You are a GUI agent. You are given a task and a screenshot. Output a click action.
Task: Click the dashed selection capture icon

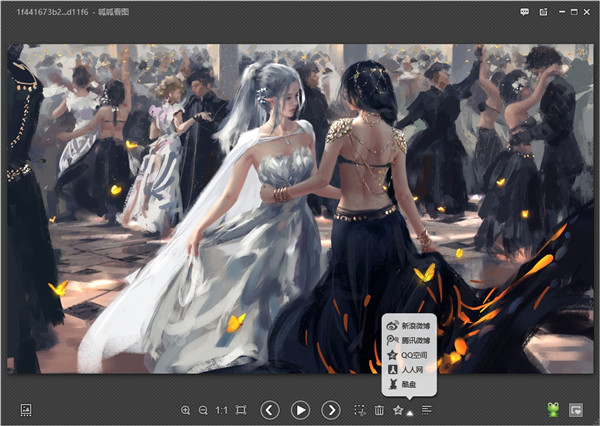click(360, 410)
